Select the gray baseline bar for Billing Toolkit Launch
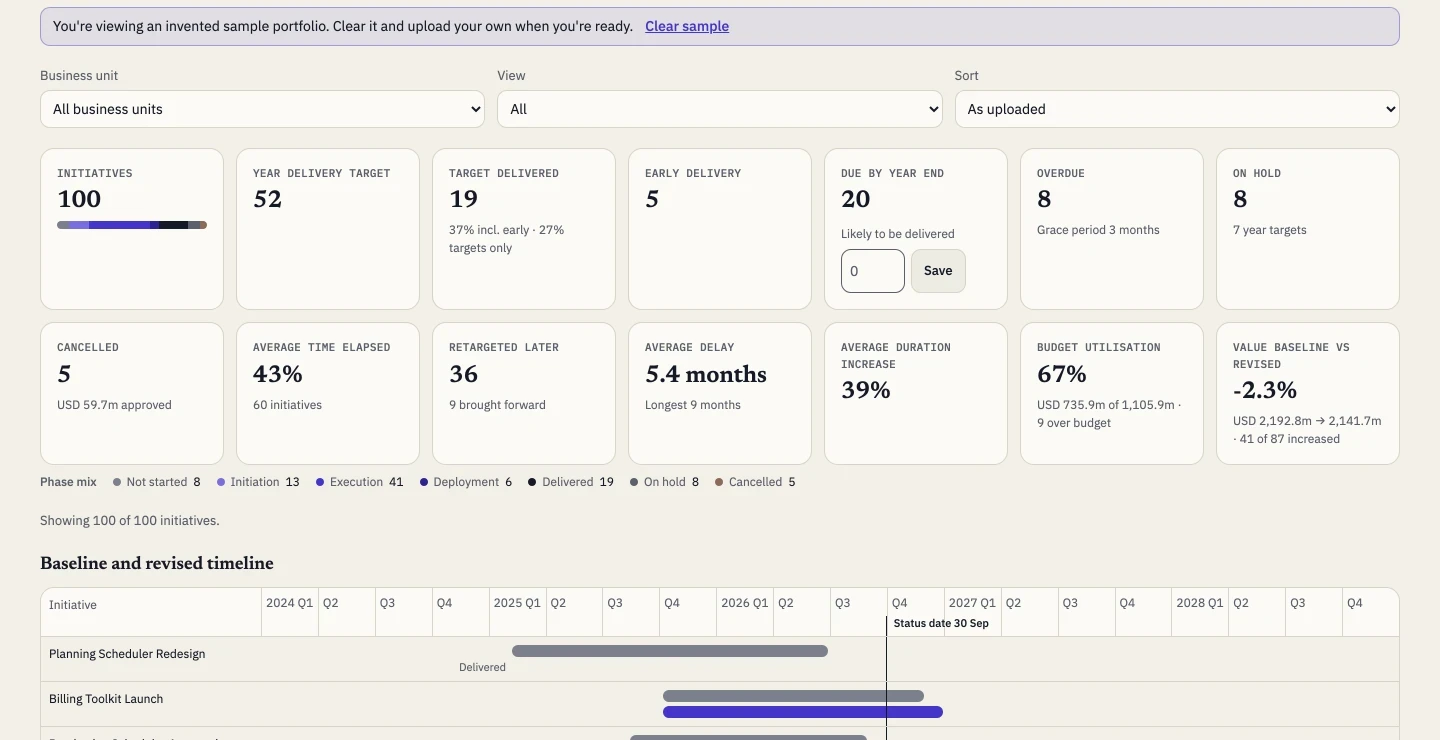Image resolution: width=1440 pixels, height=740 pixels. coord(793,696)
